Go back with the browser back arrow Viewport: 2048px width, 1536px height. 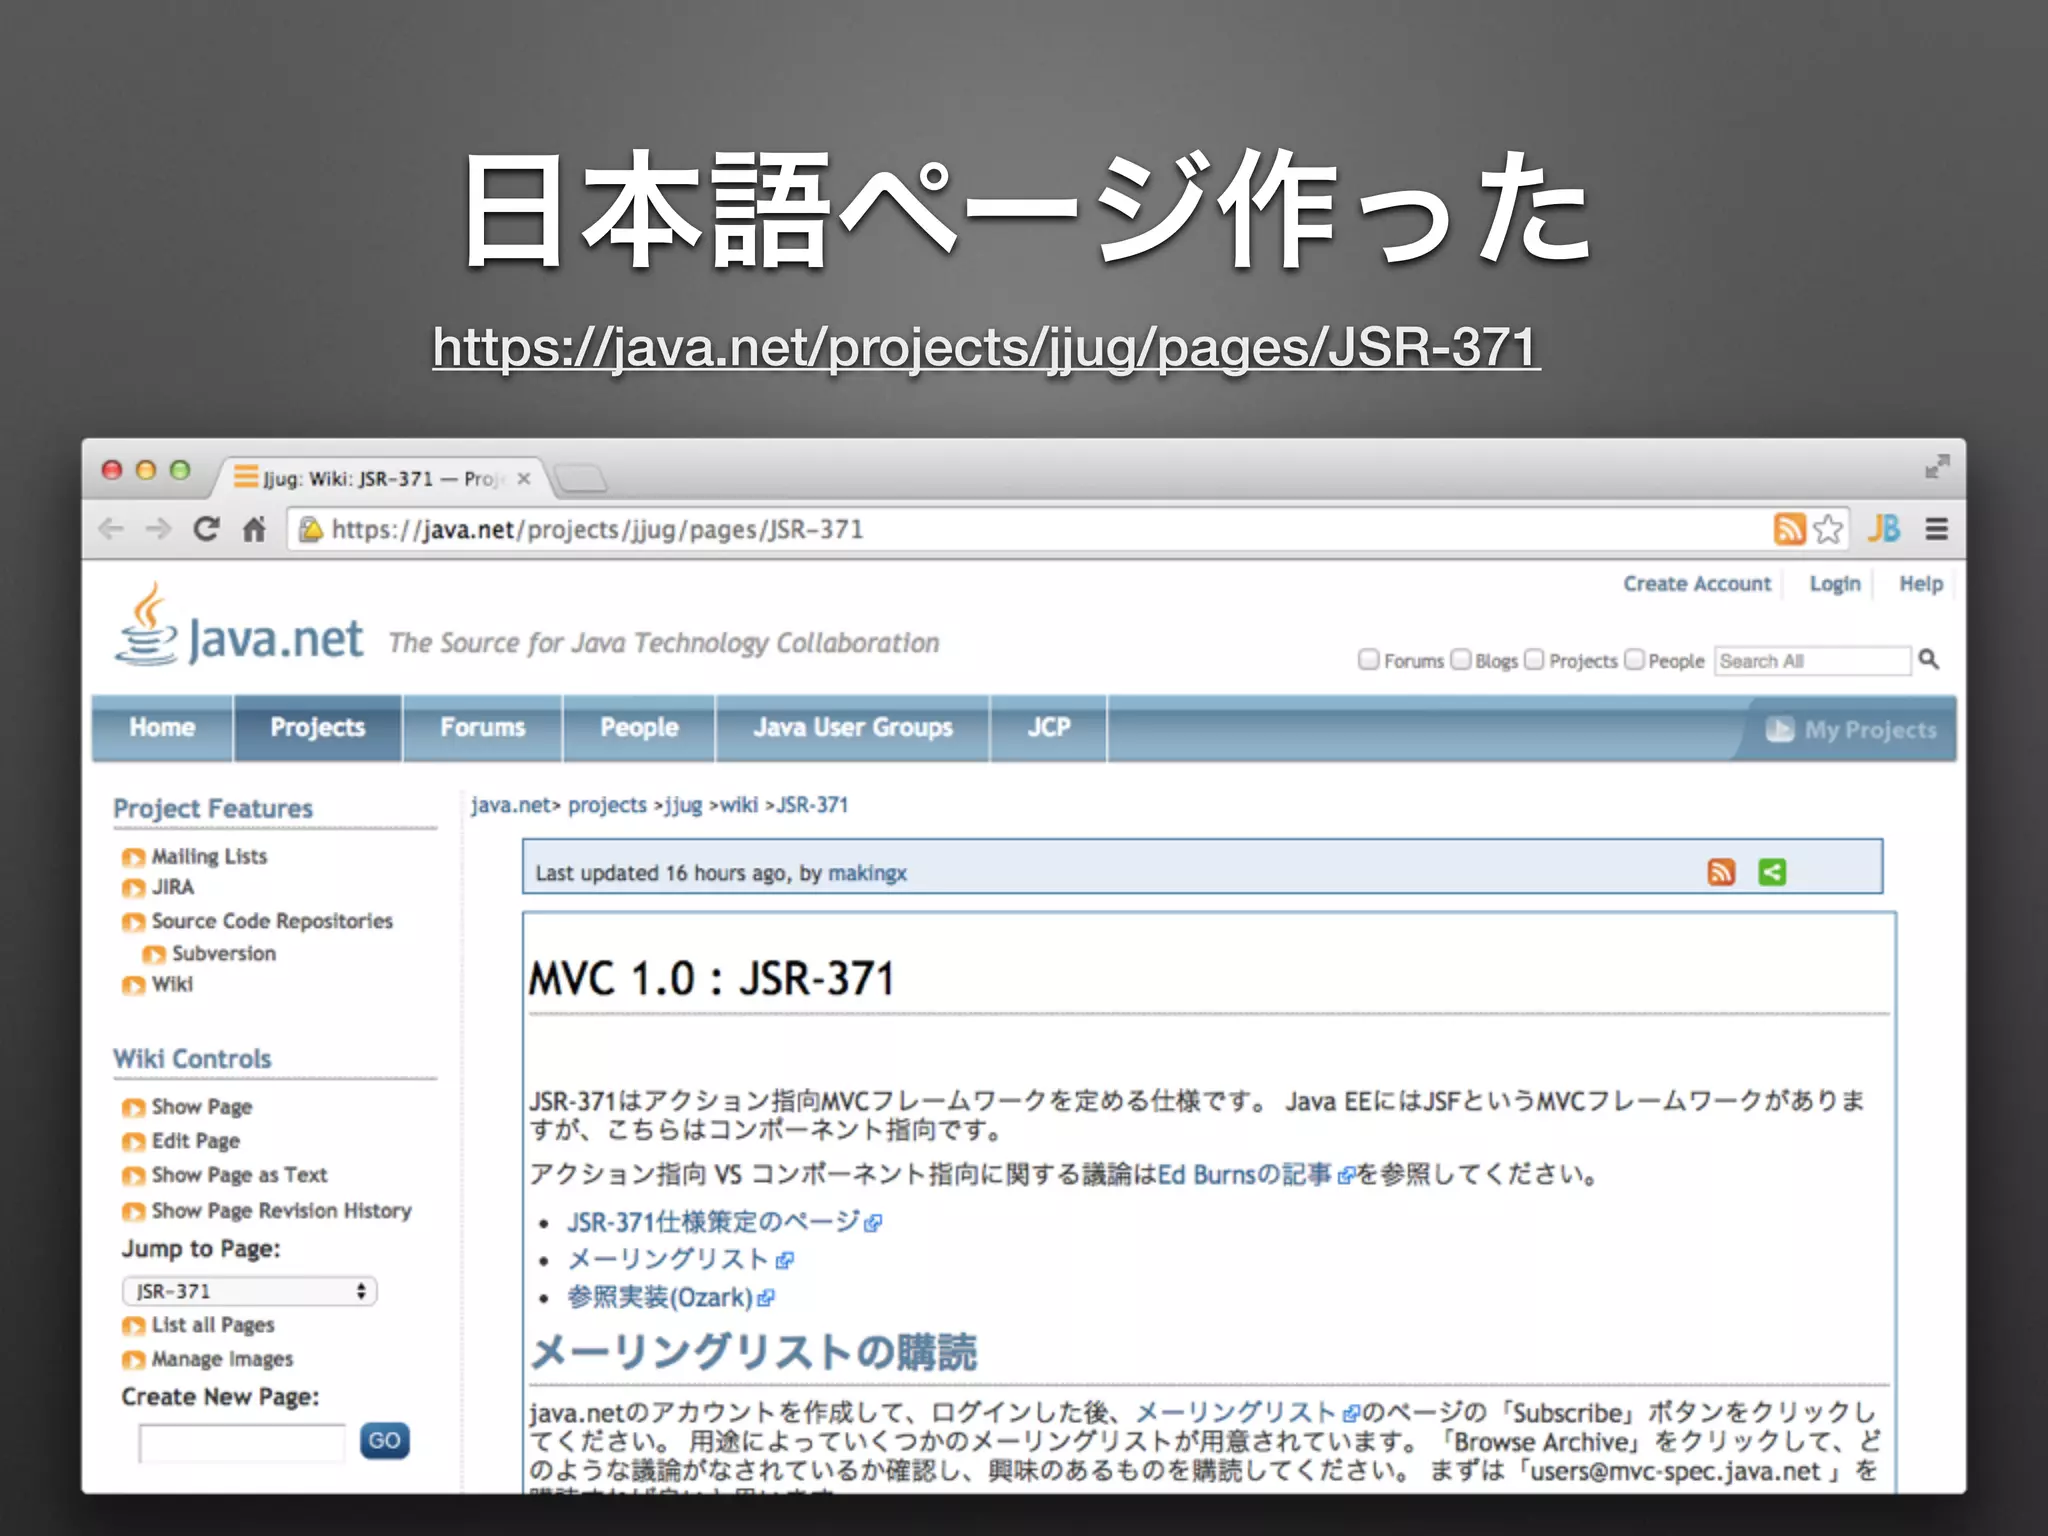click(111, 529)
